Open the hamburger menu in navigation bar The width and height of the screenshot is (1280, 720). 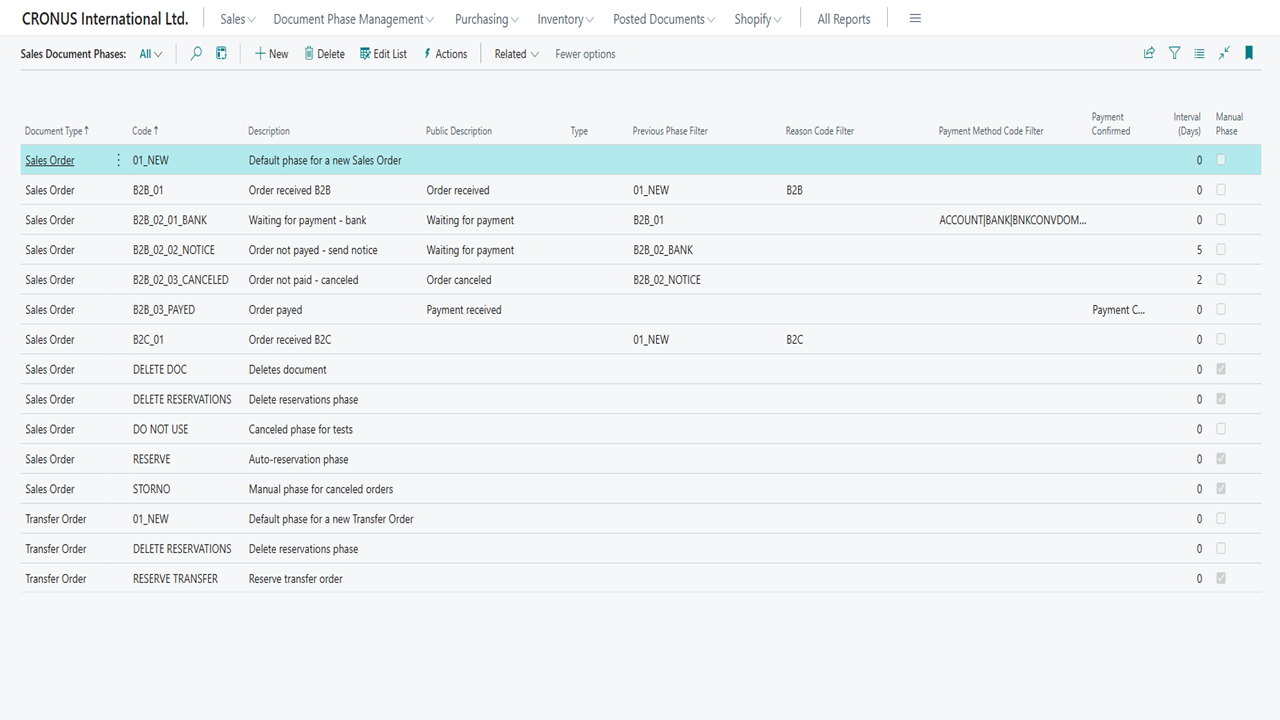tap(915, 19)
